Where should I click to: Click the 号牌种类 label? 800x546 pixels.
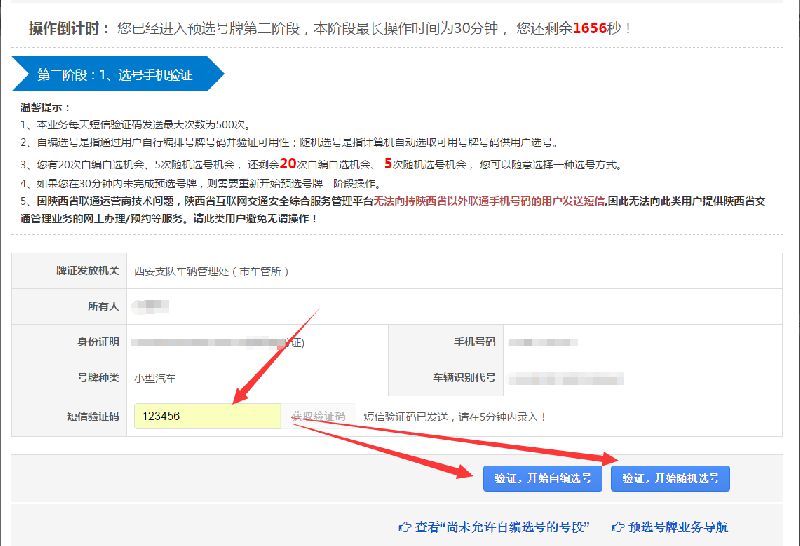click(x=98, y=378)
